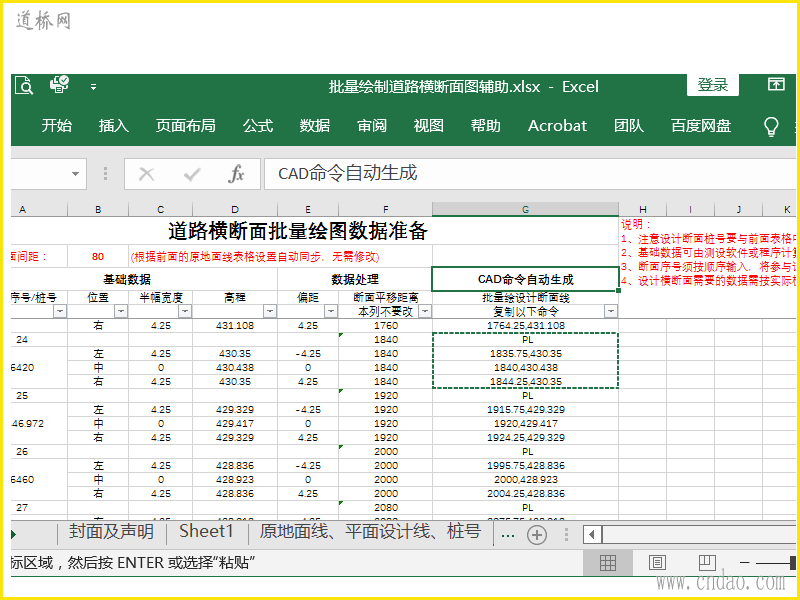Screen dimensions: 800x600
Task: Open the Customize Quick Access Toolbar arrow
Action: tap(93, 87)
